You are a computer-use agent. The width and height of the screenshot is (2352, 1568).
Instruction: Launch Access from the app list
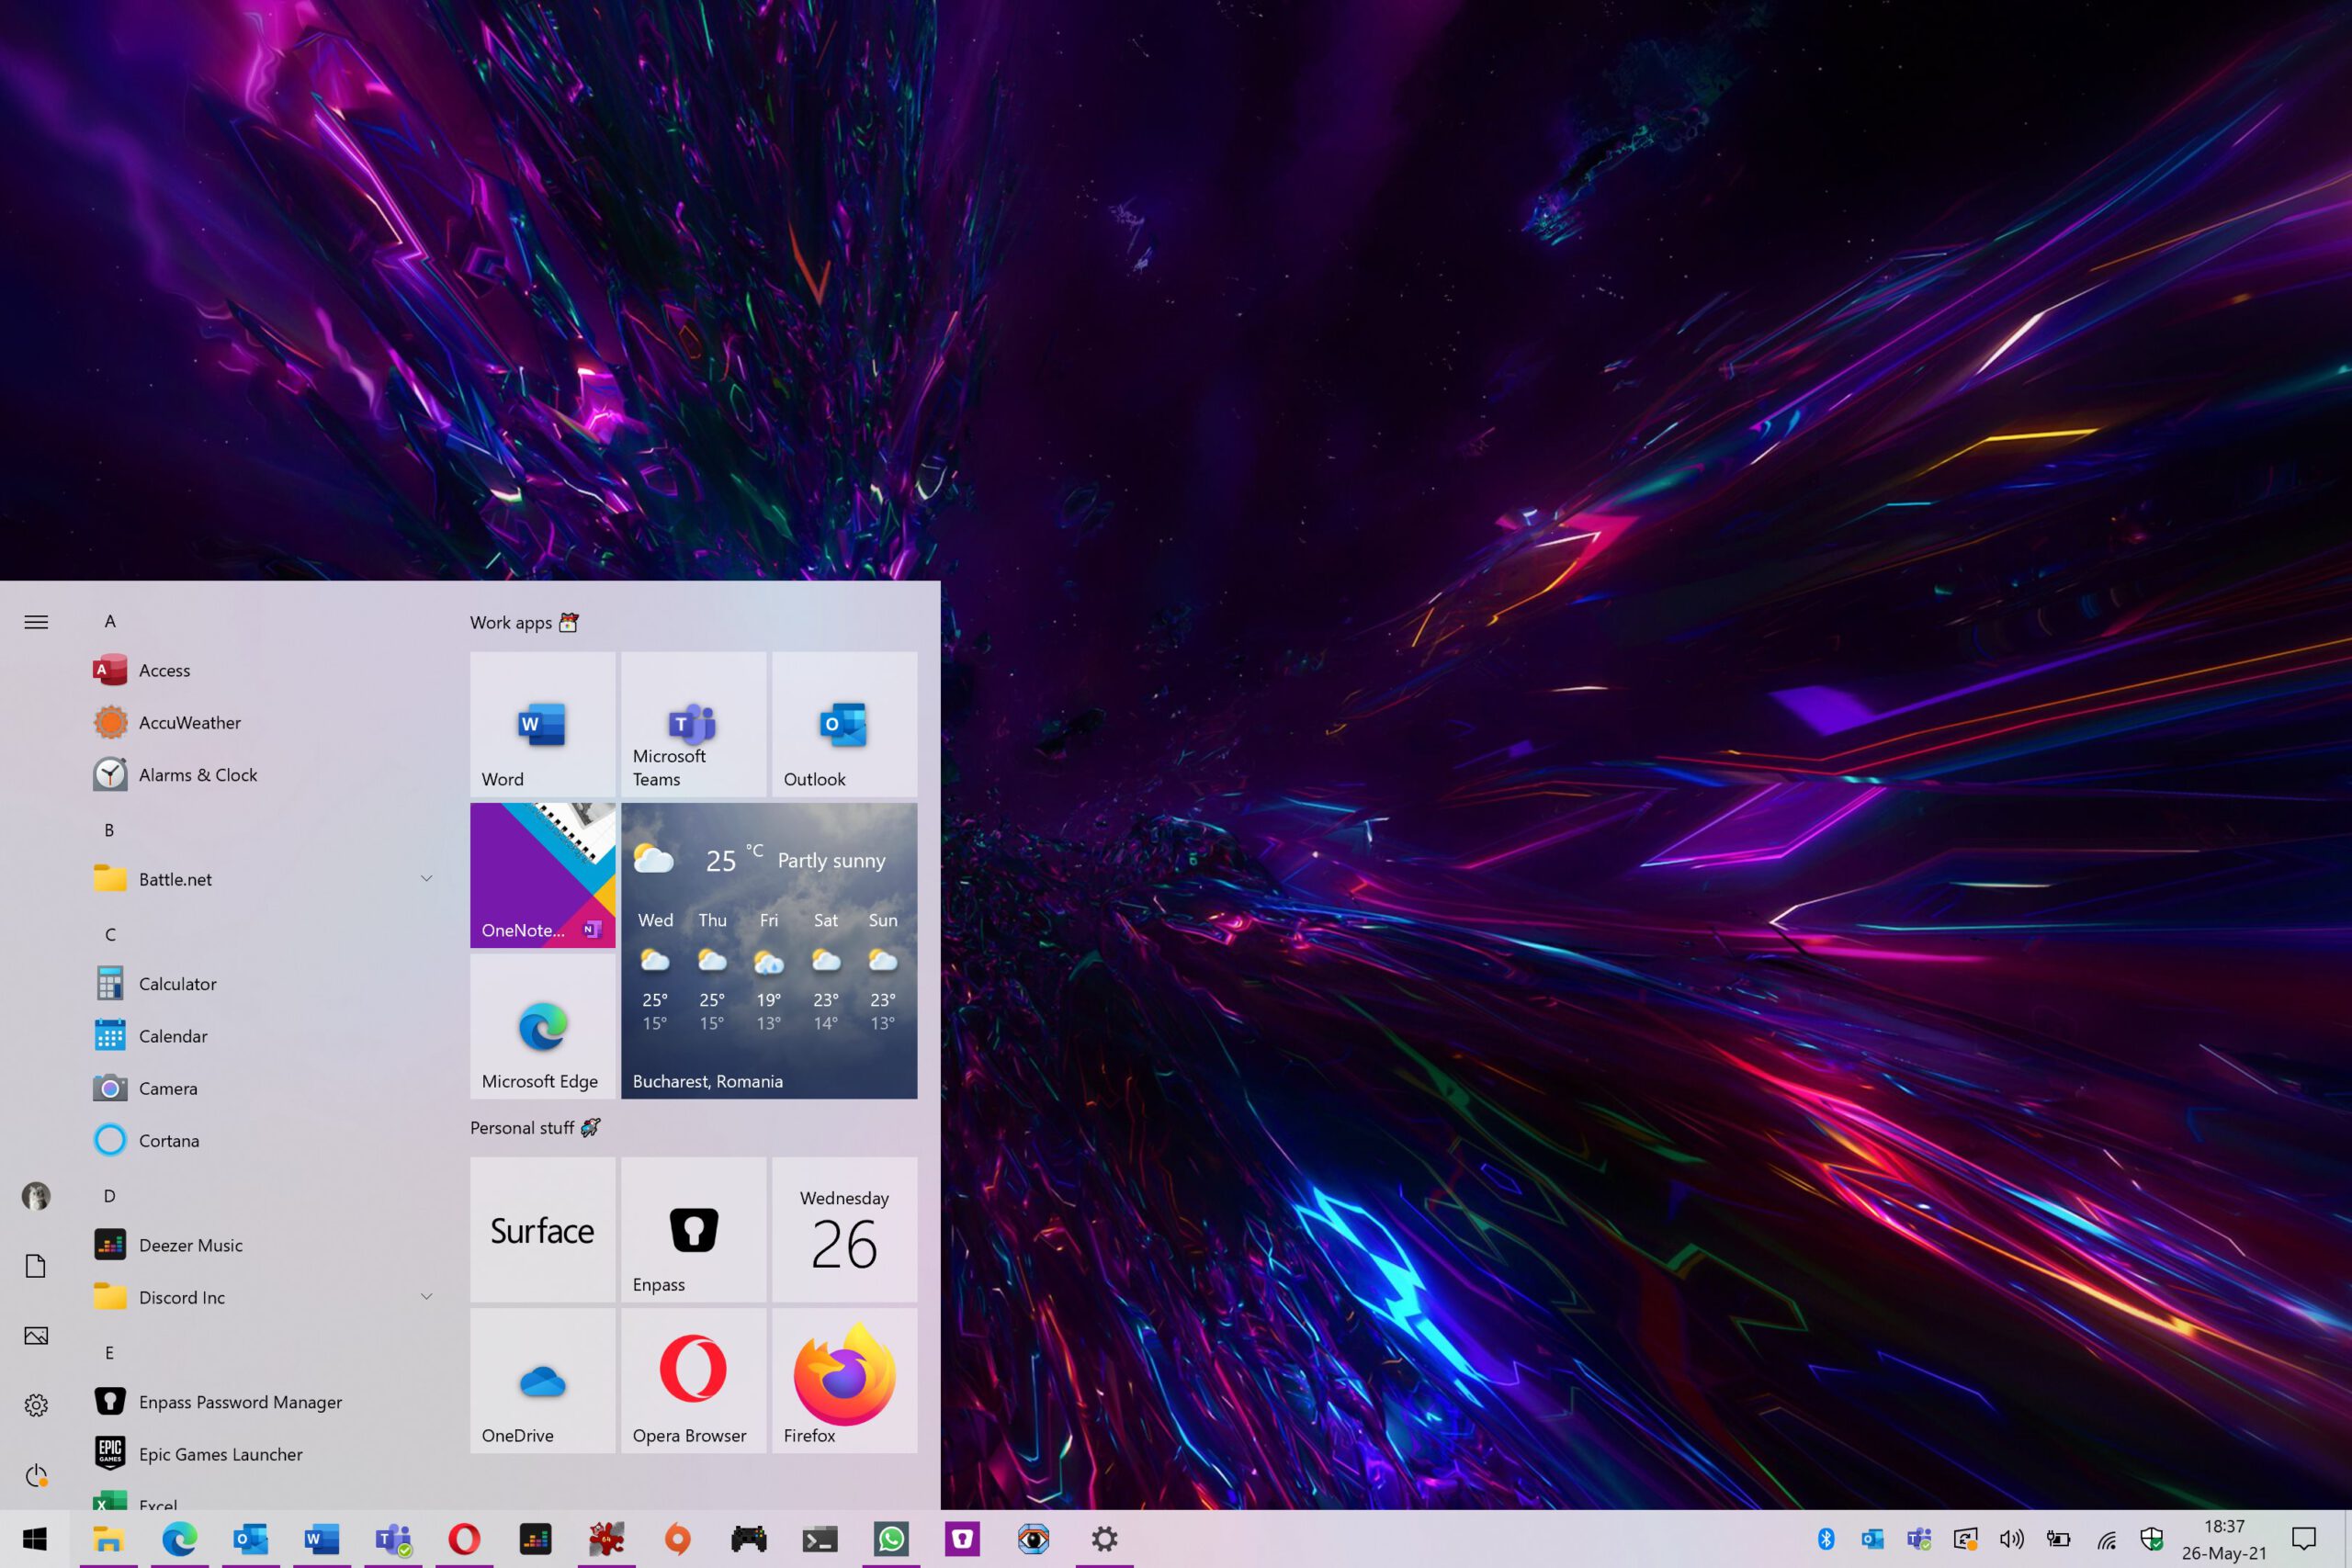[265, 670]
